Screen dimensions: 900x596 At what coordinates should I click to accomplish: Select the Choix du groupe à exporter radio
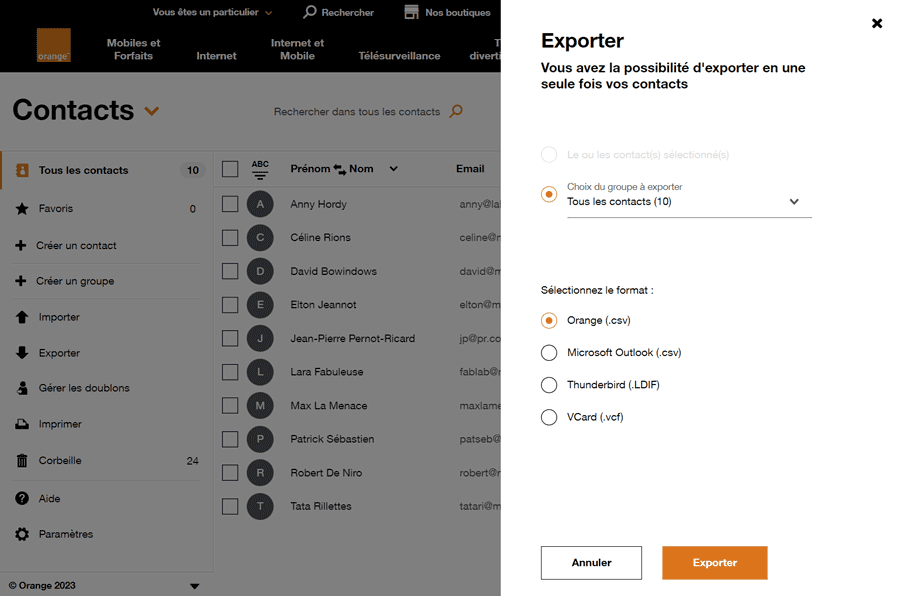pyautogui.click(x=549, y=194)
